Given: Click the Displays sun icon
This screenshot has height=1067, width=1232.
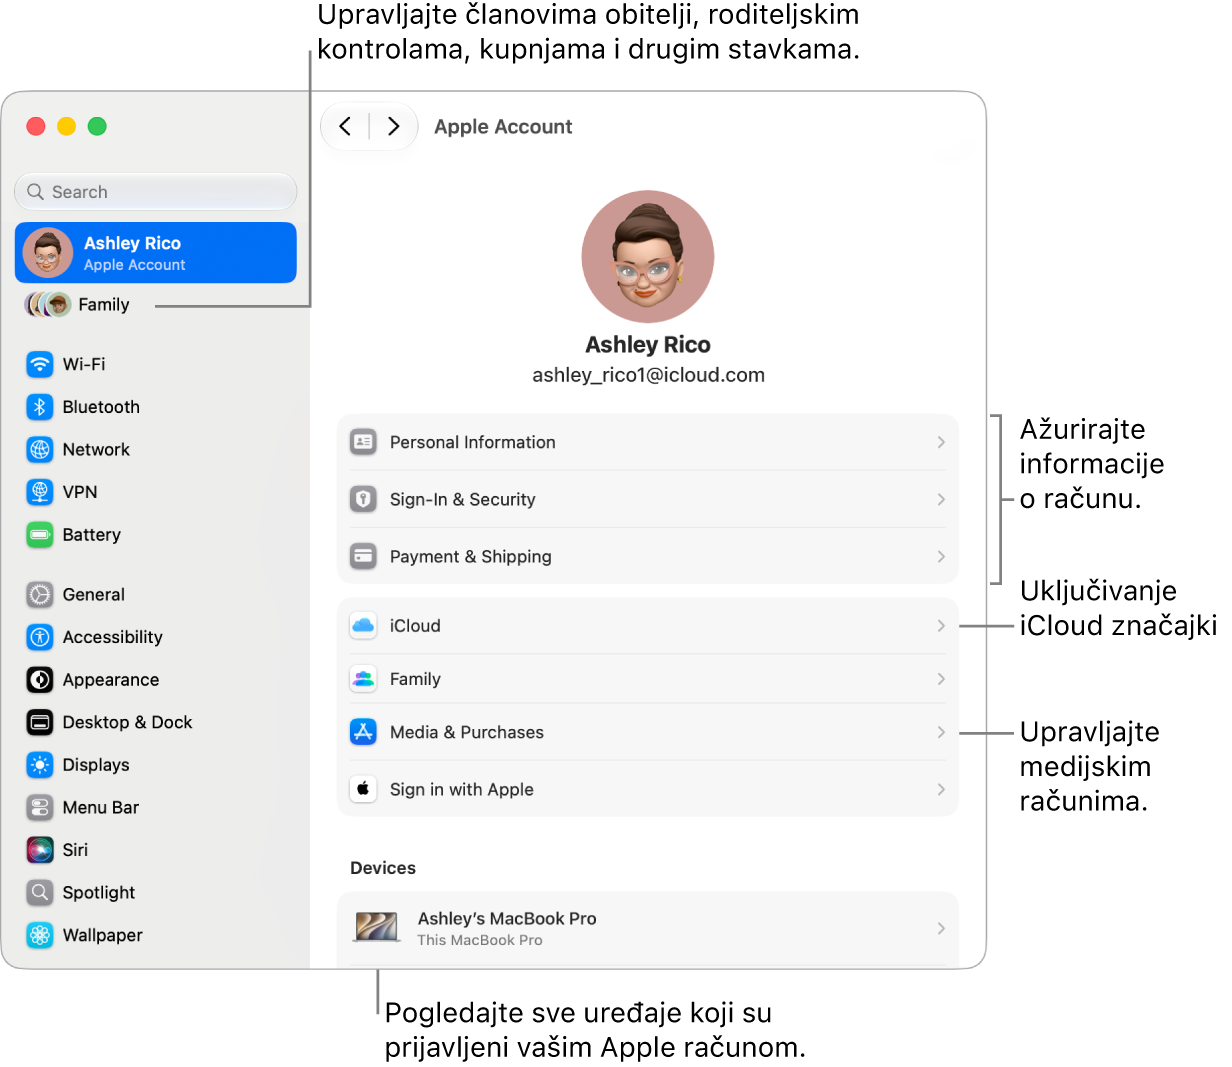Looking at the screenshot, I should [40, 765].
